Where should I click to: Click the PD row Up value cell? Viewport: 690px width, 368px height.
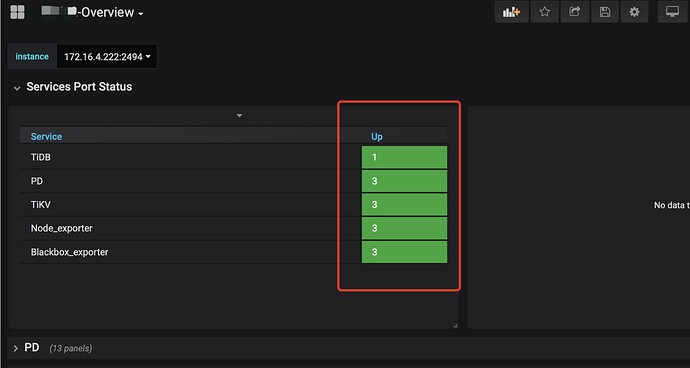point(404,181)
